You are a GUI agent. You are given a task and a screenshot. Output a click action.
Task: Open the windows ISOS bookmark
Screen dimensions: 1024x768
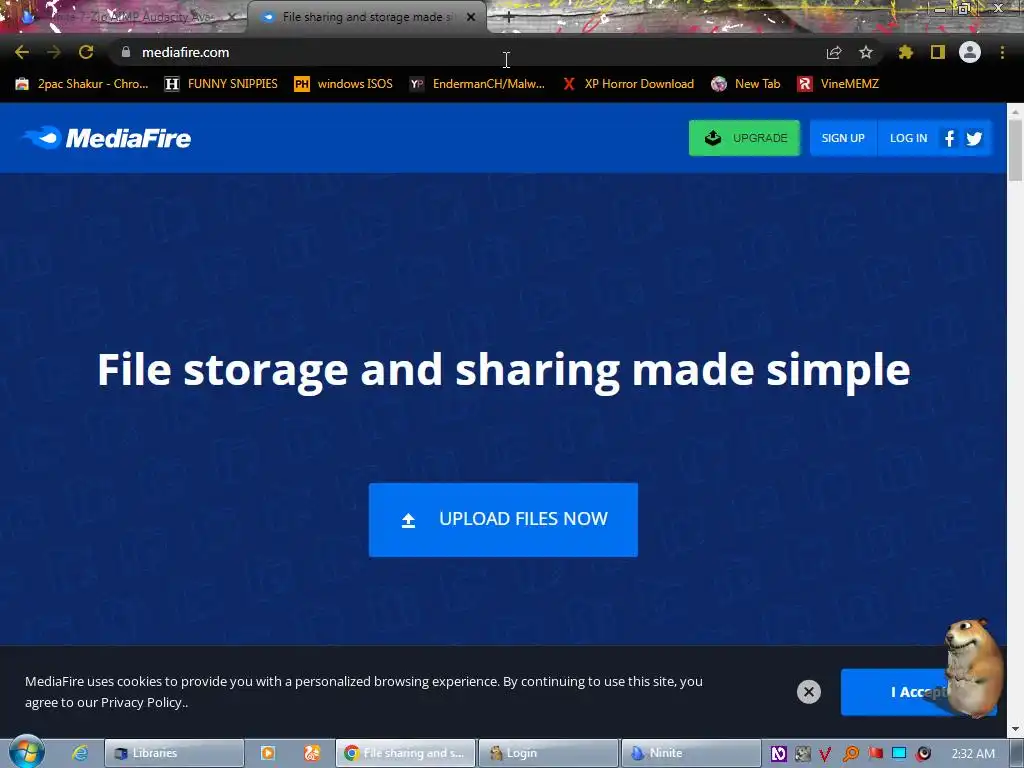[x=344, y=84]
